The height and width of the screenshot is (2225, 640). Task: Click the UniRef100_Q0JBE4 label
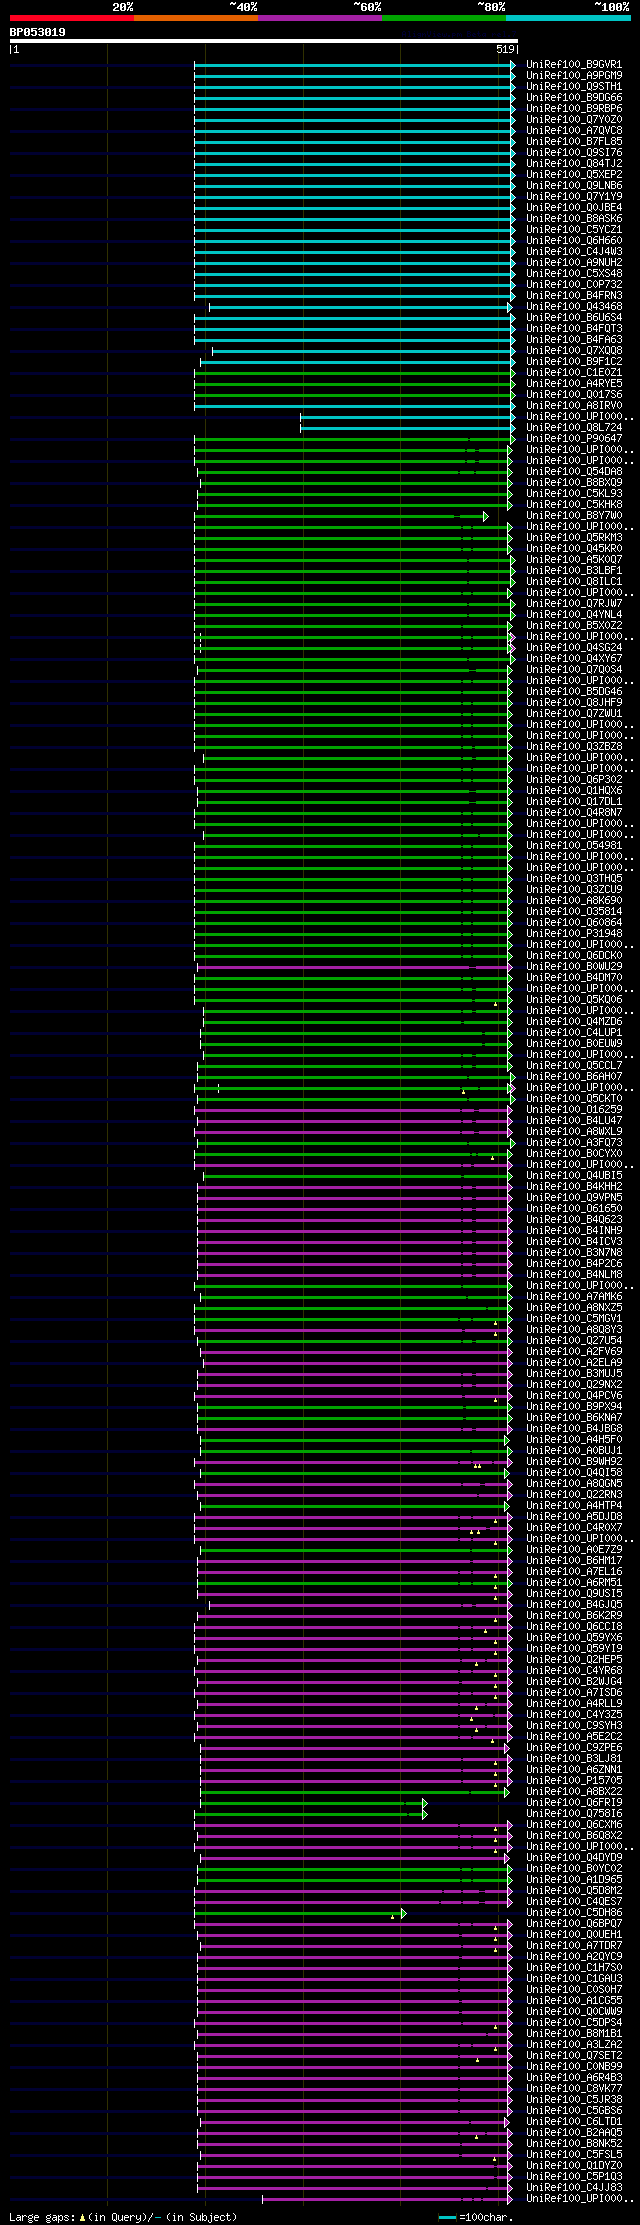(574, 208)
